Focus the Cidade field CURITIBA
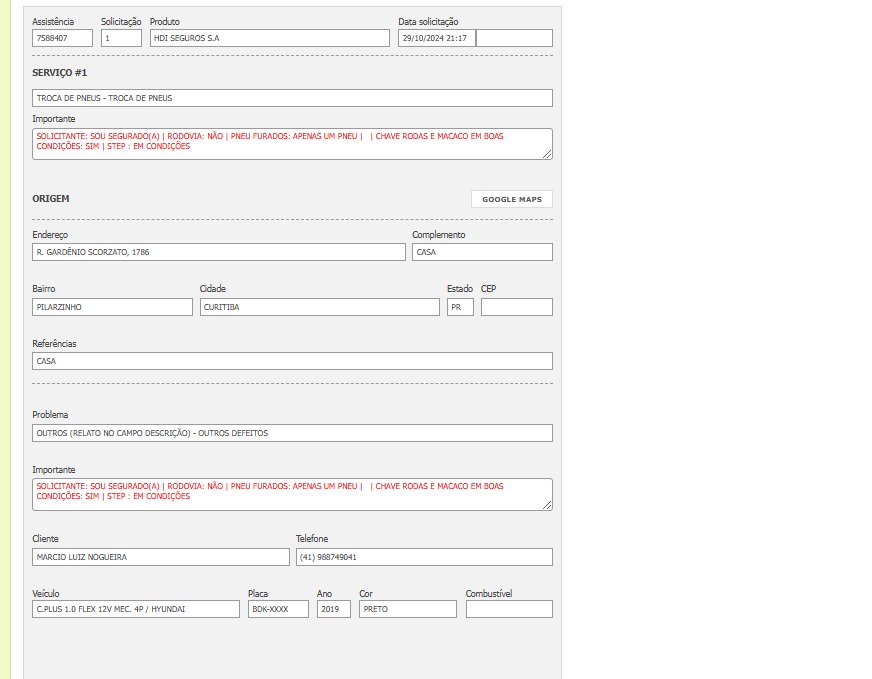 [x=320, y=307]
